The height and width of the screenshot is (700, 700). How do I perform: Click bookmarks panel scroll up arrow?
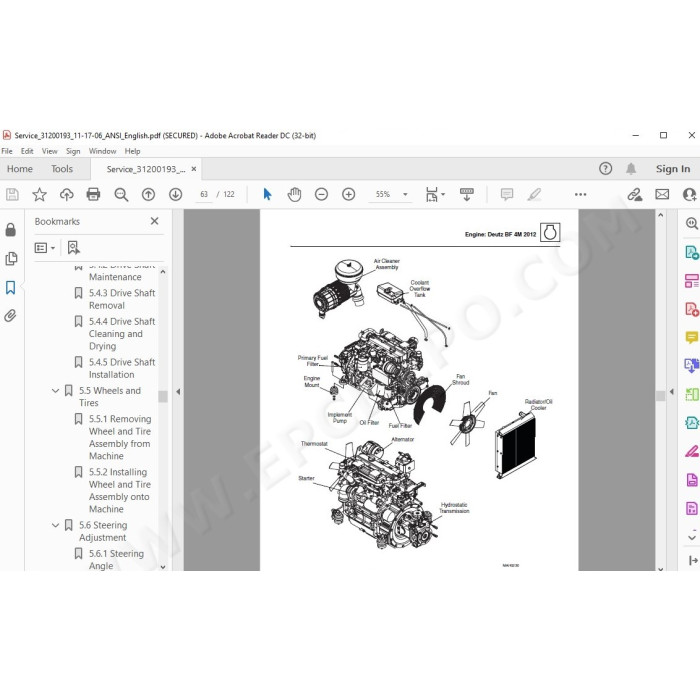163,271
